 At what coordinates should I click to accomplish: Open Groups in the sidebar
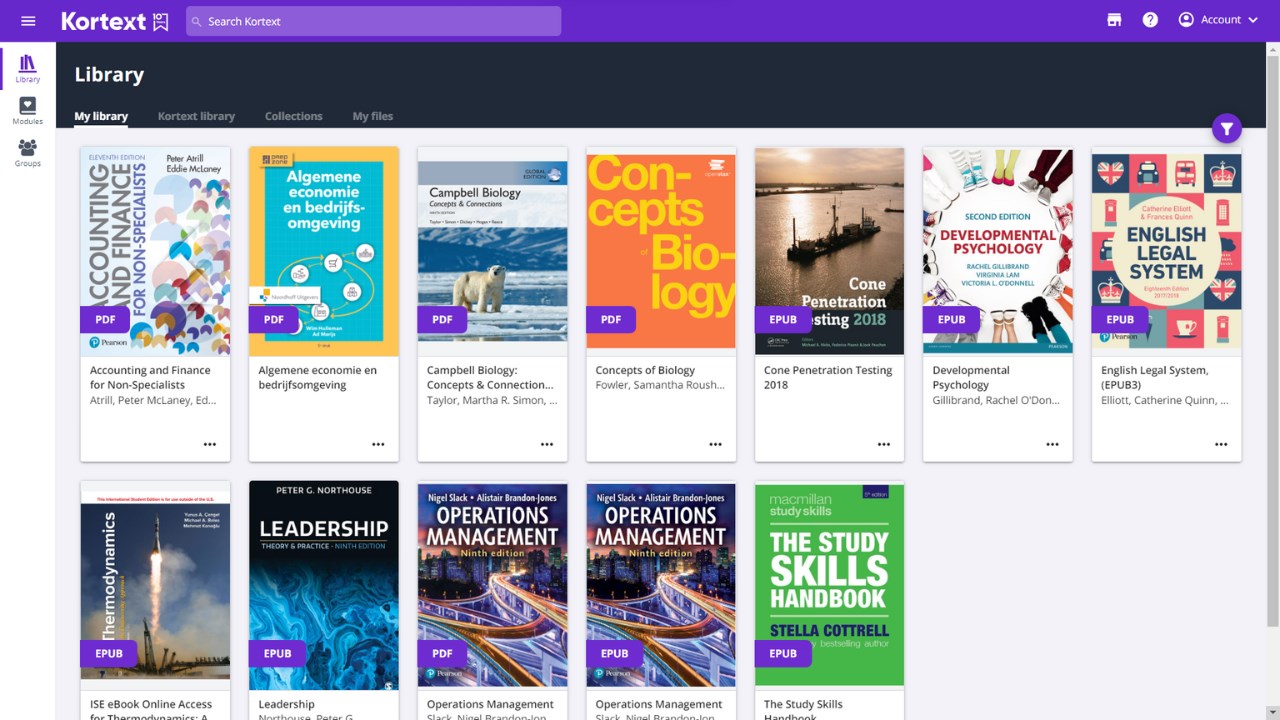28,153
